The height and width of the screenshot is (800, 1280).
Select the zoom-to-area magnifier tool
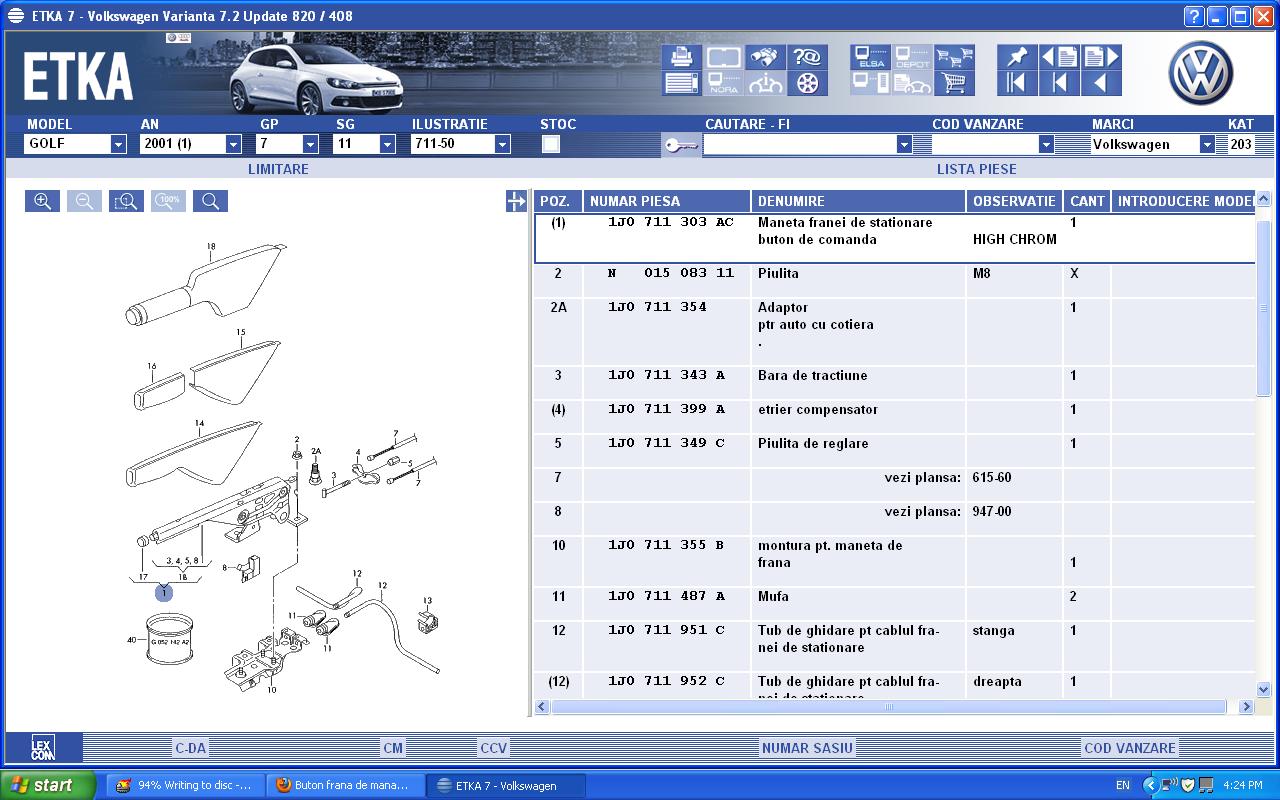126,201
